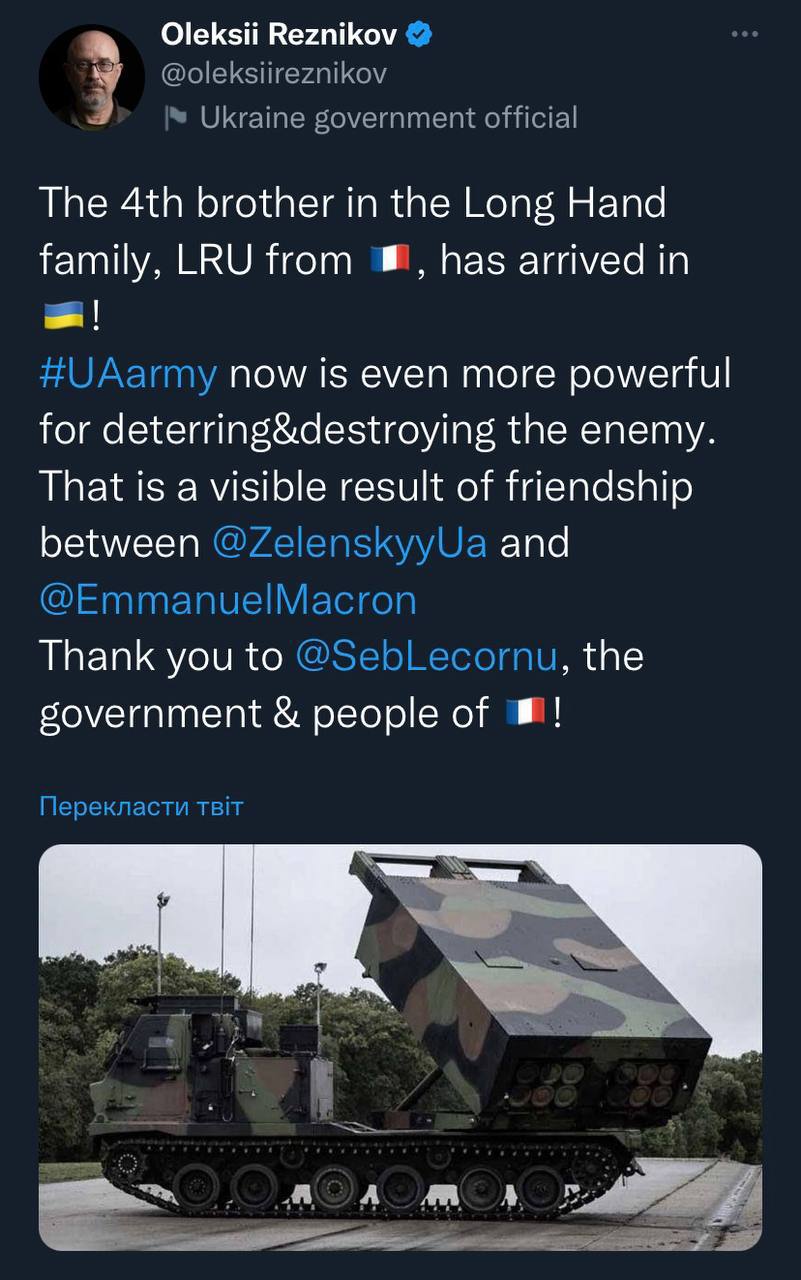Click the tweet line "The 4th brother in the Long Hand"
This screenshot has height=1280, width=801.
click(352, 204)
